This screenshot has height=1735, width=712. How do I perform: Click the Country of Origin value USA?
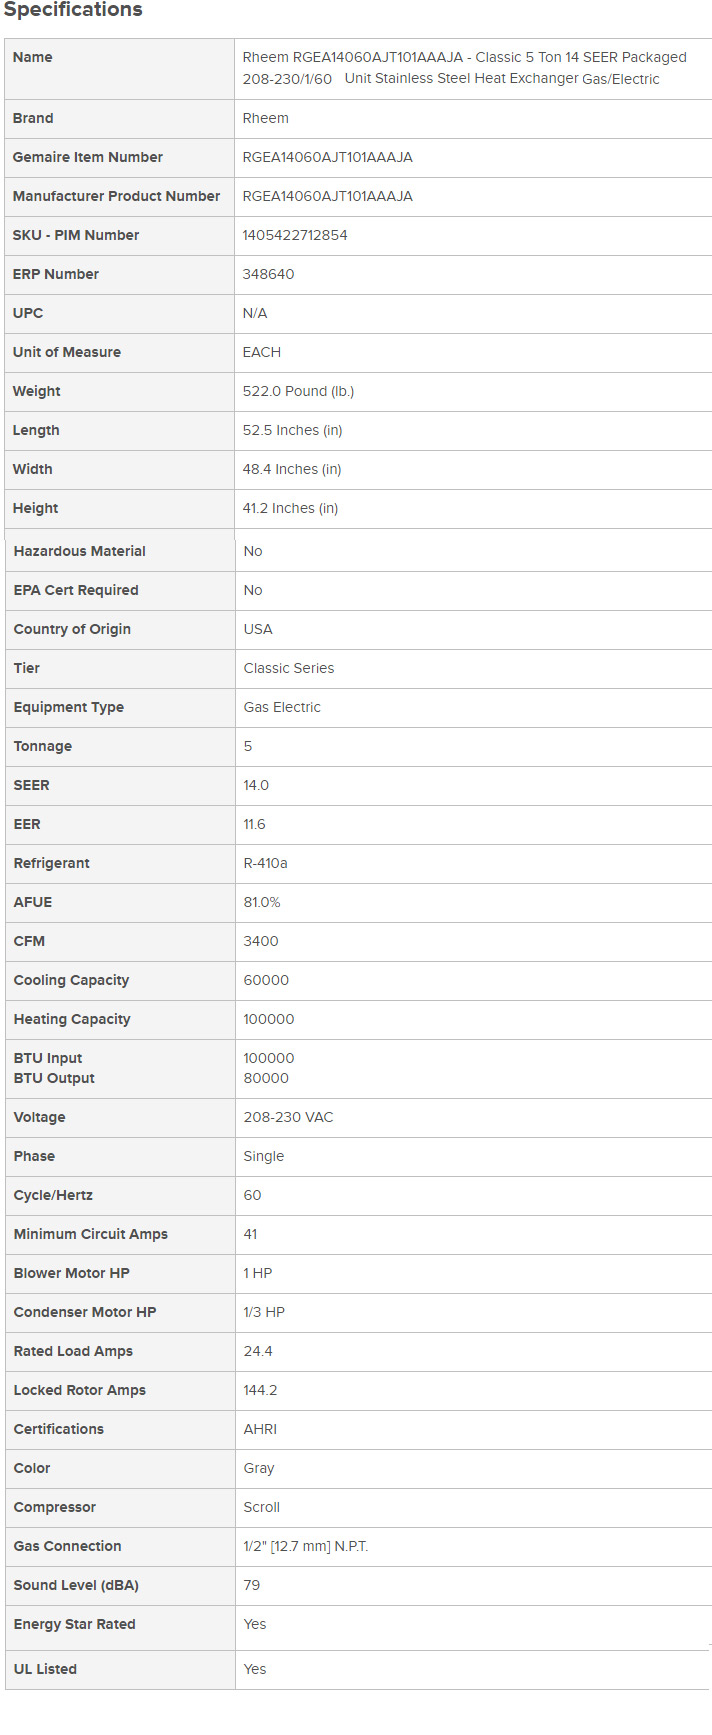[x=258, y=629]
